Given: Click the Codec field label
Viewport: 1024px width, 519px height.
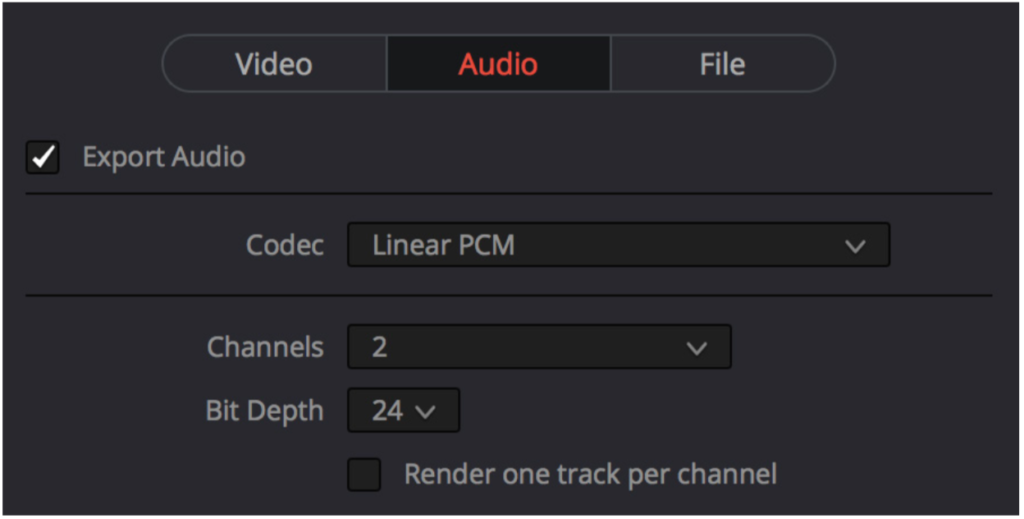Looking at the screenshot, I should [285, 245].
